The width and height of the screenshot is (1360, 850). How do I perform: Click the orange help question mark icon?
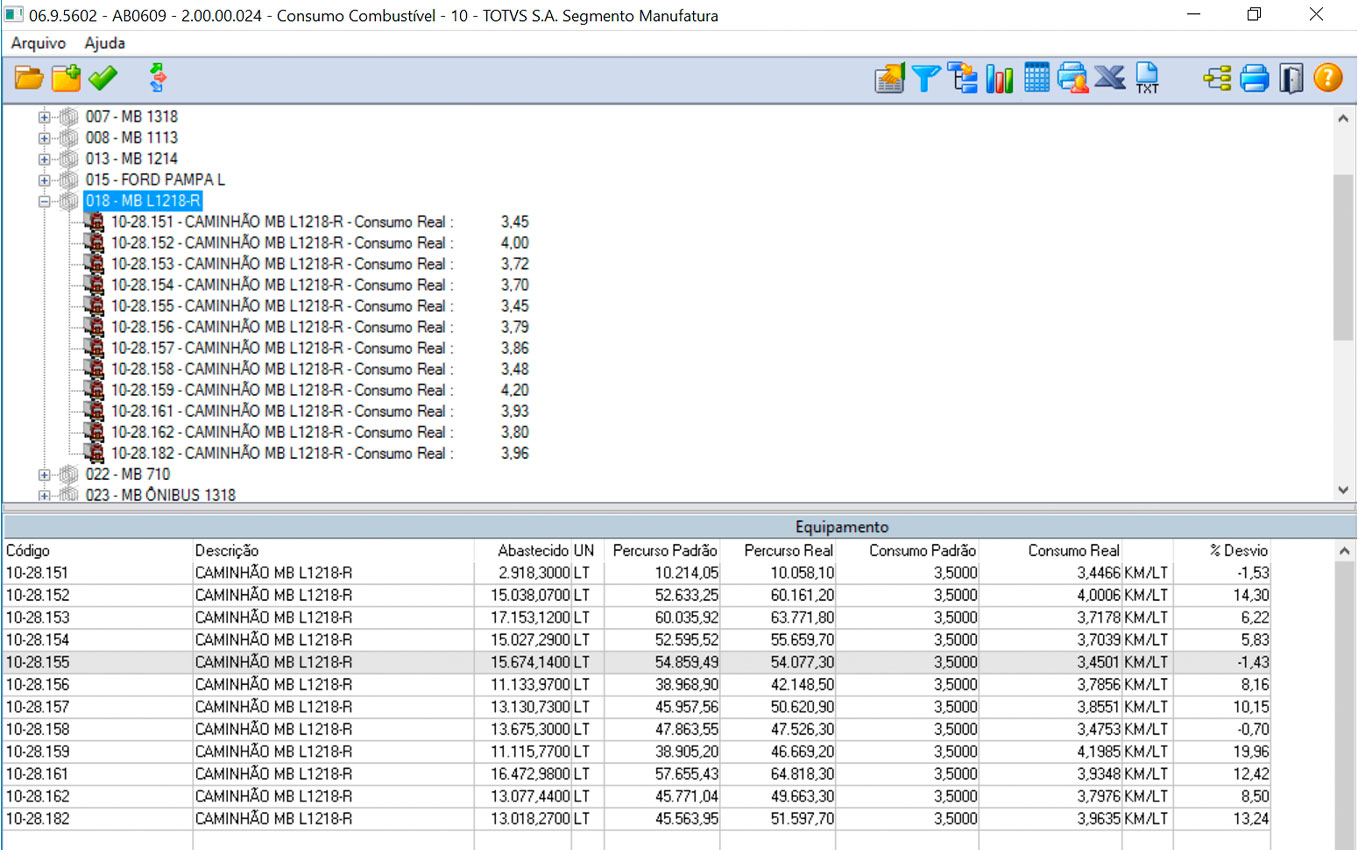click(x=1327, y=78)
